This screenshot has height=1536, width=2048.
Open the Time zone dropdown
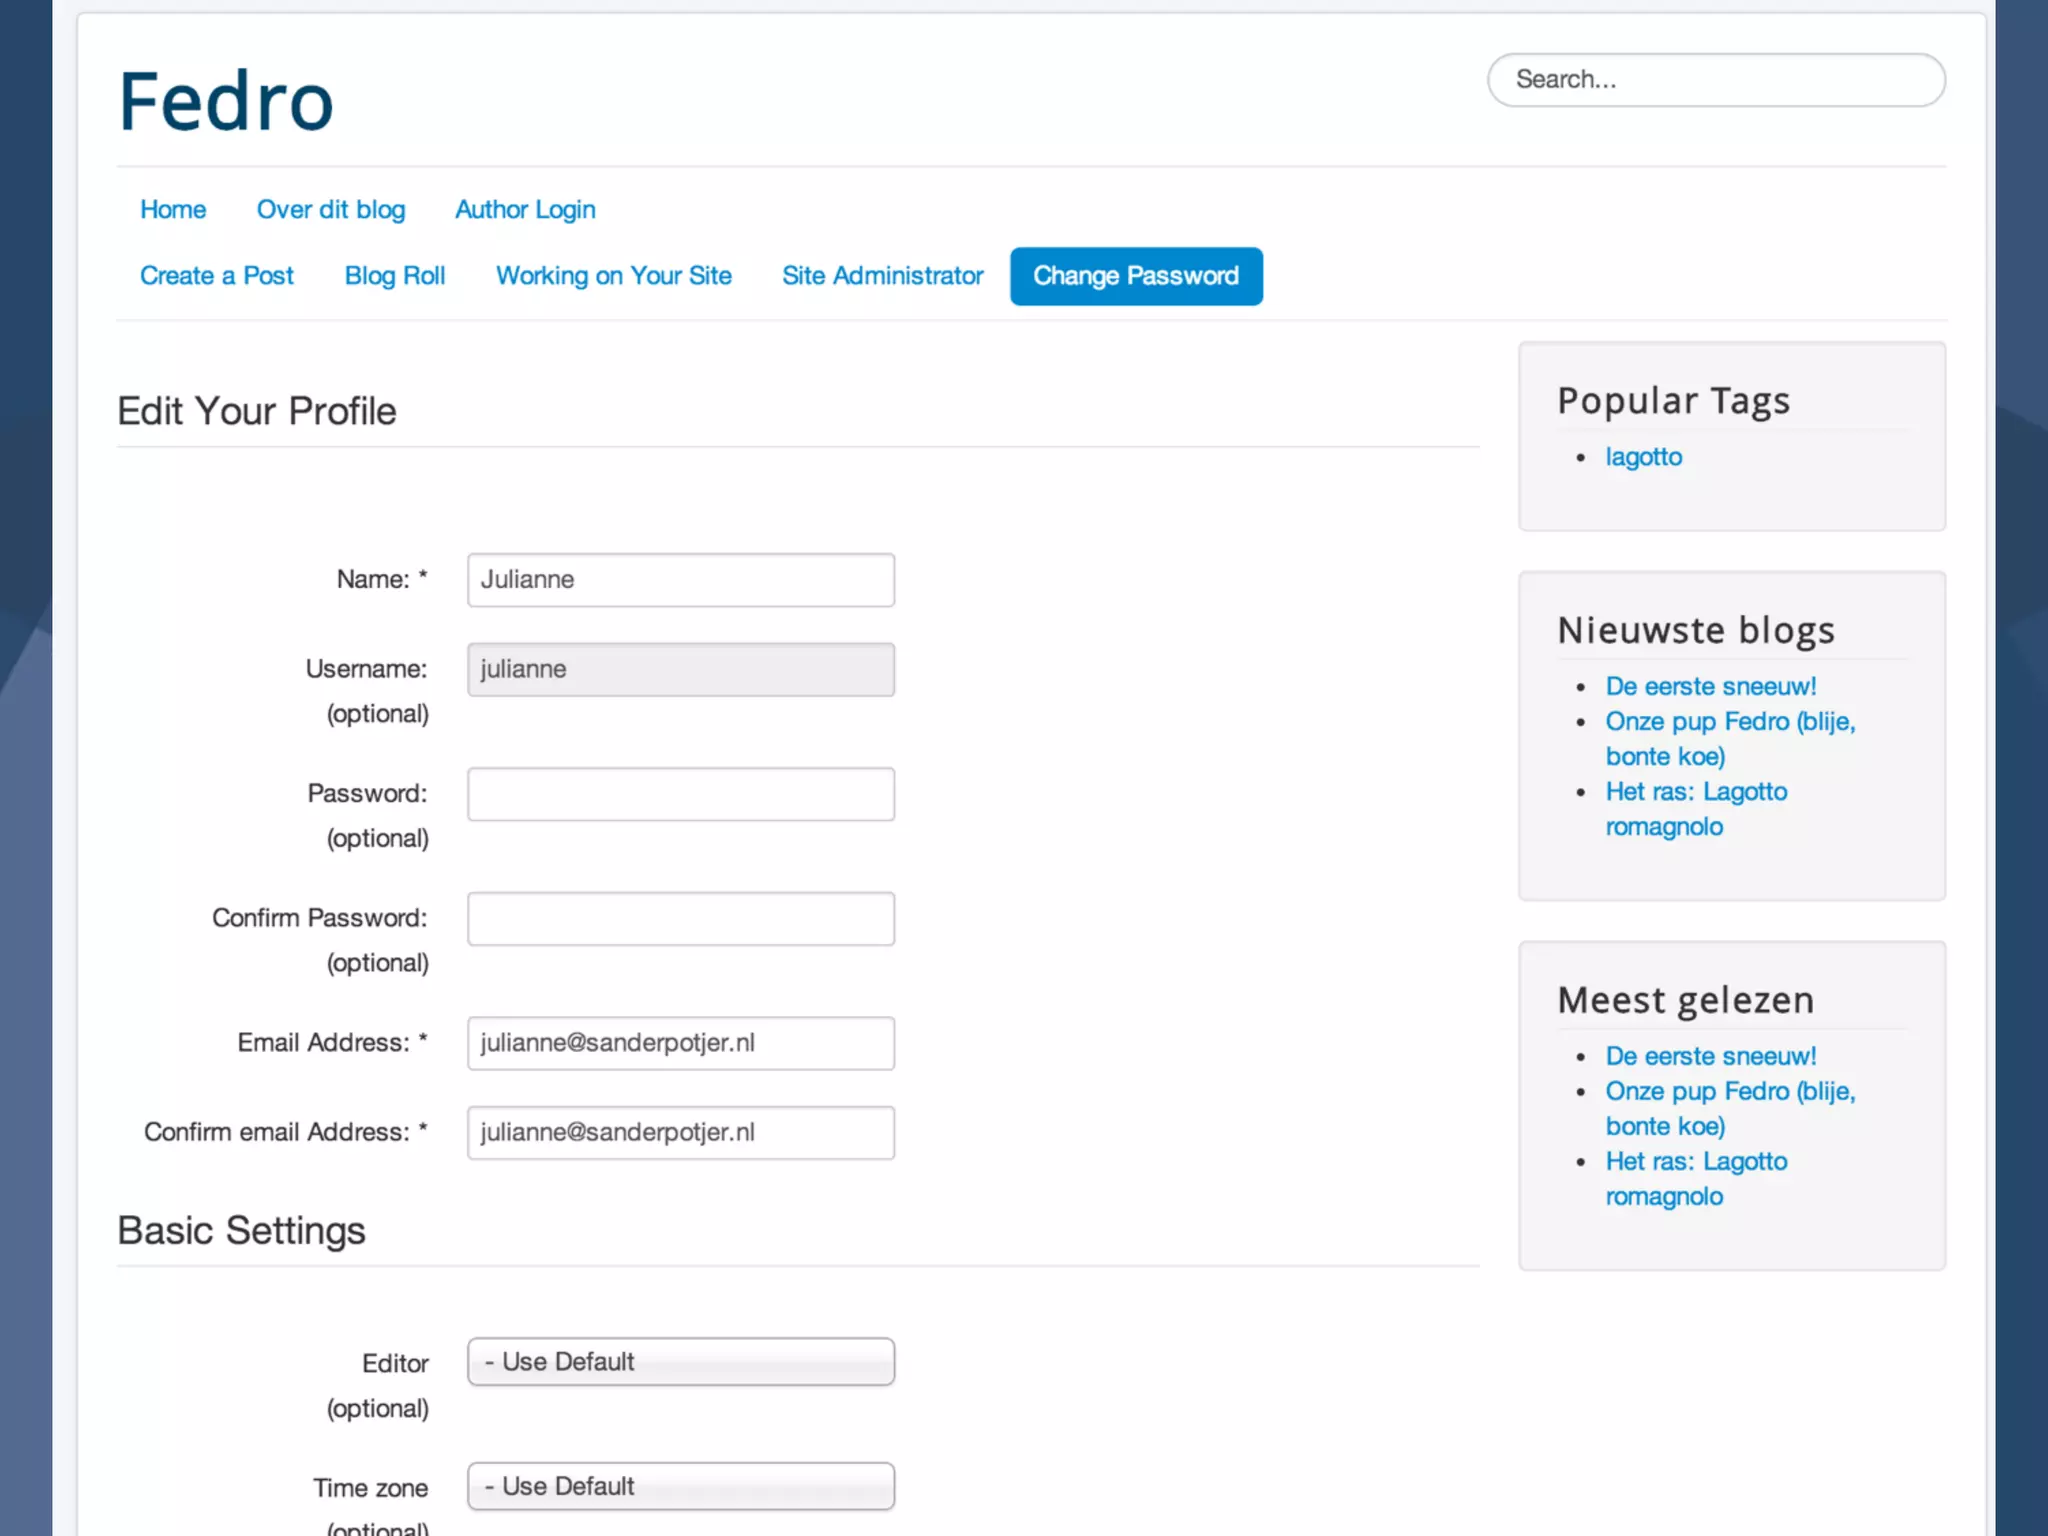click(x=680, y=1487)
